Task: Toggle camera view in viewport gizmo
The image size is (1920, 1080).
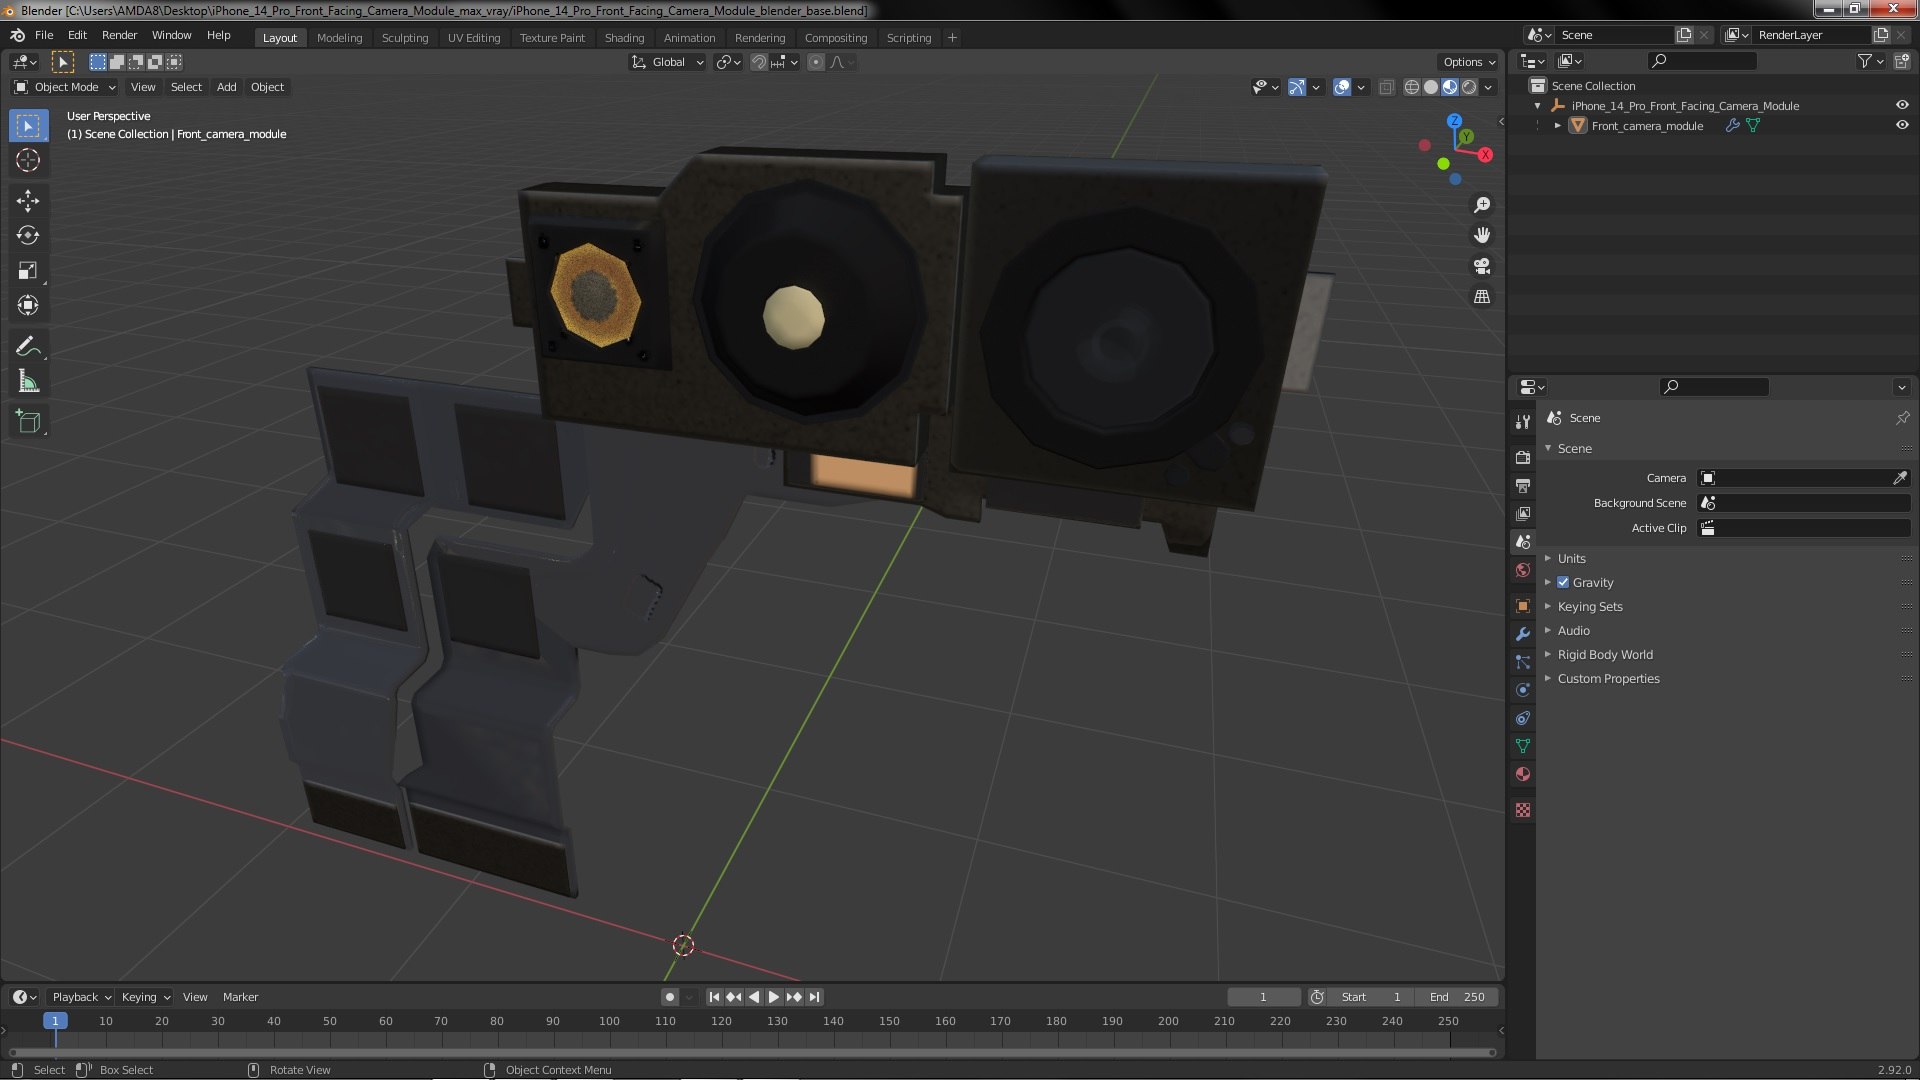Action: click(1482, 266)
